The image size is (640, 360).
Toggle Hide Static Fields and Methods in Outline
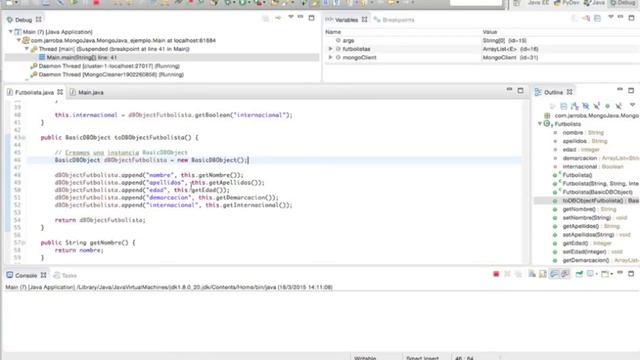[x=597, y=106]
